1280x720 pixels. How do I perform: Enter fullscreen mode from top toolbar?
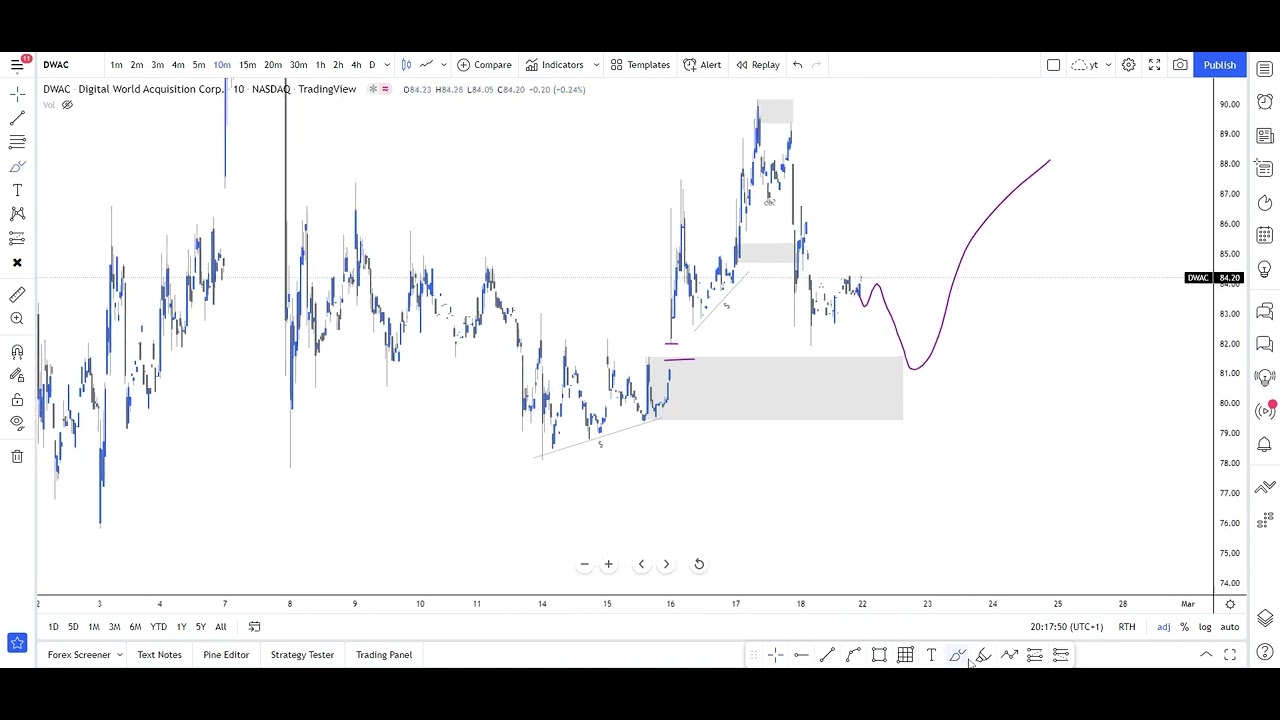point(1154,65)
